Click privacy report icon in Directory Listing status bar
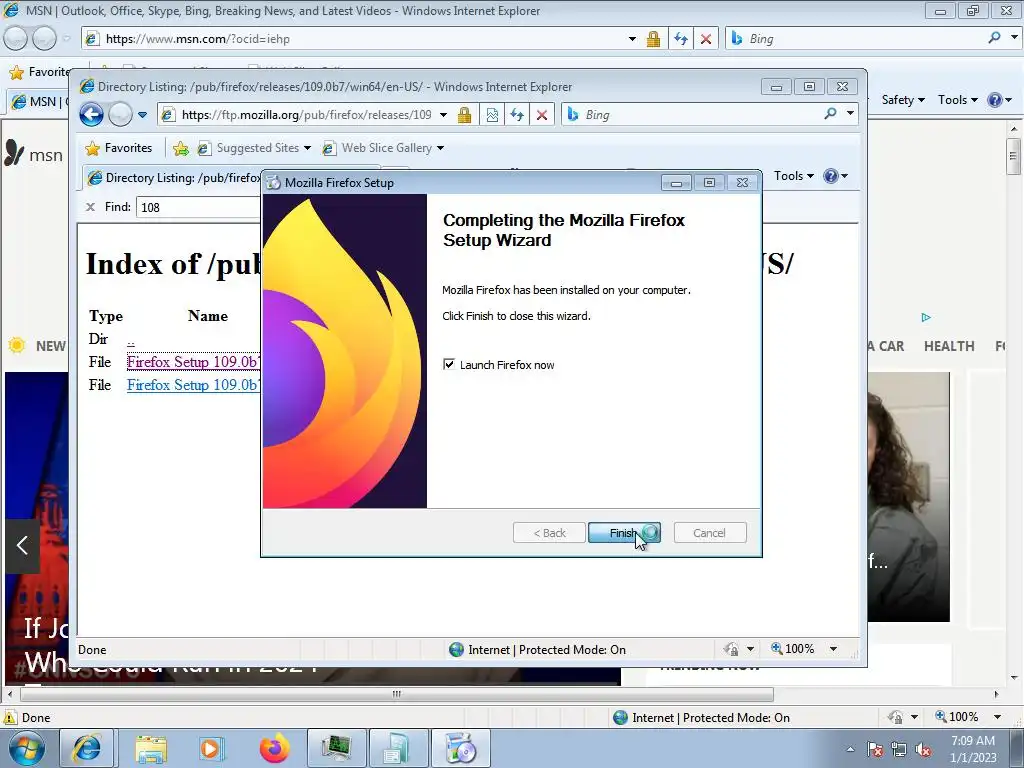The width and height of the screenshot is (1024, 768). pyautogui.click(x=731, y=649)
